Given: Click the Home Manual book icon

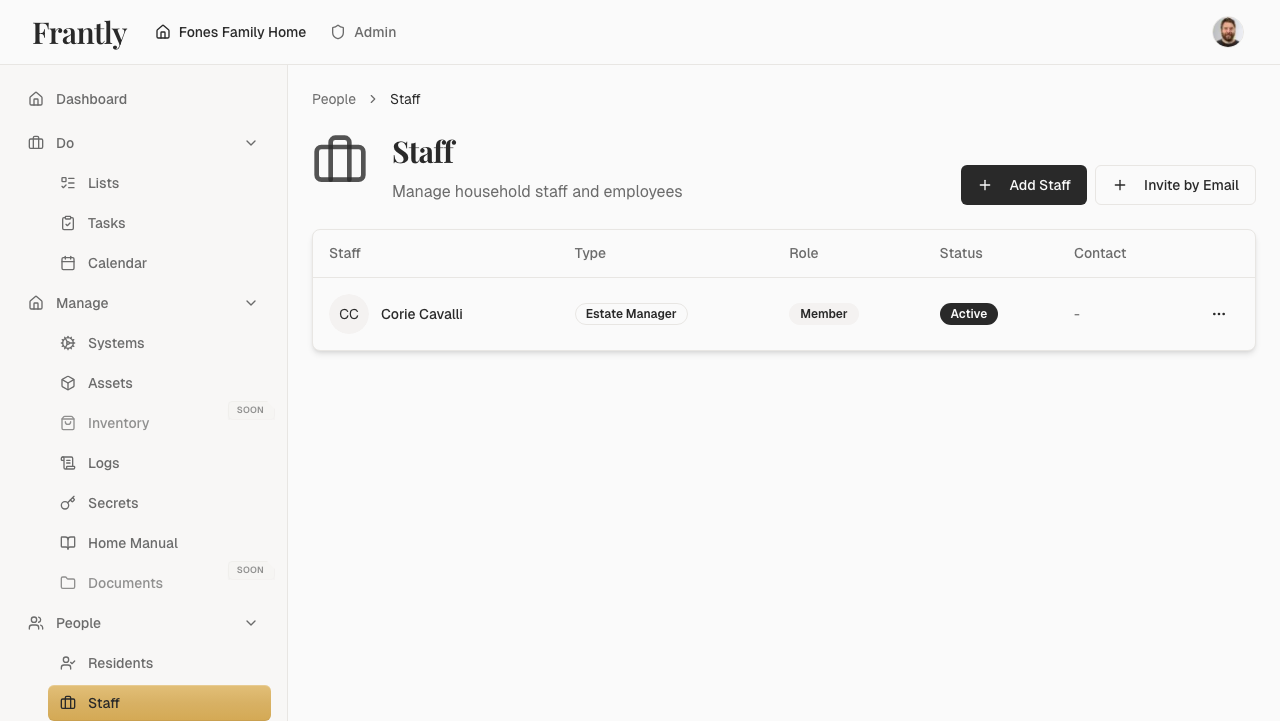Looking at the screenshot, I should pos(67,542).
